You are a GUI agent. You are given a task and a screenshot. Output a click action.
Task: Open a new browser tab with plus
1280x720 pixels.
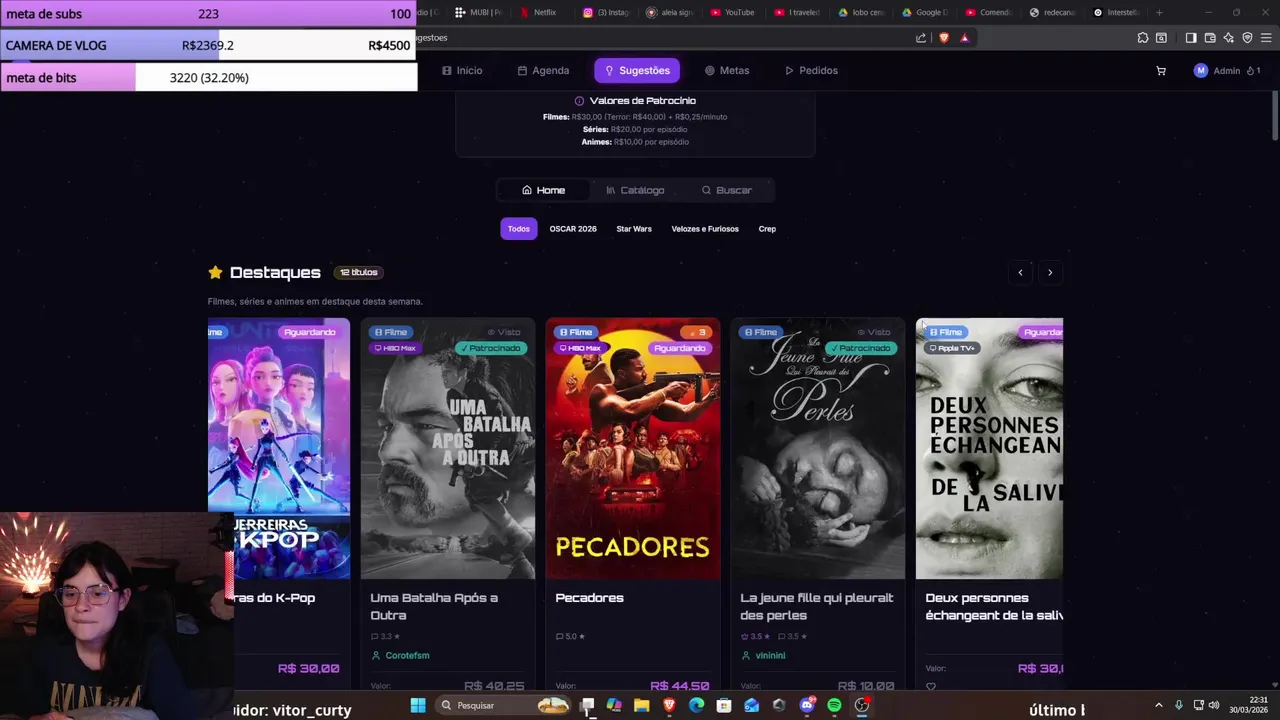1159,12
